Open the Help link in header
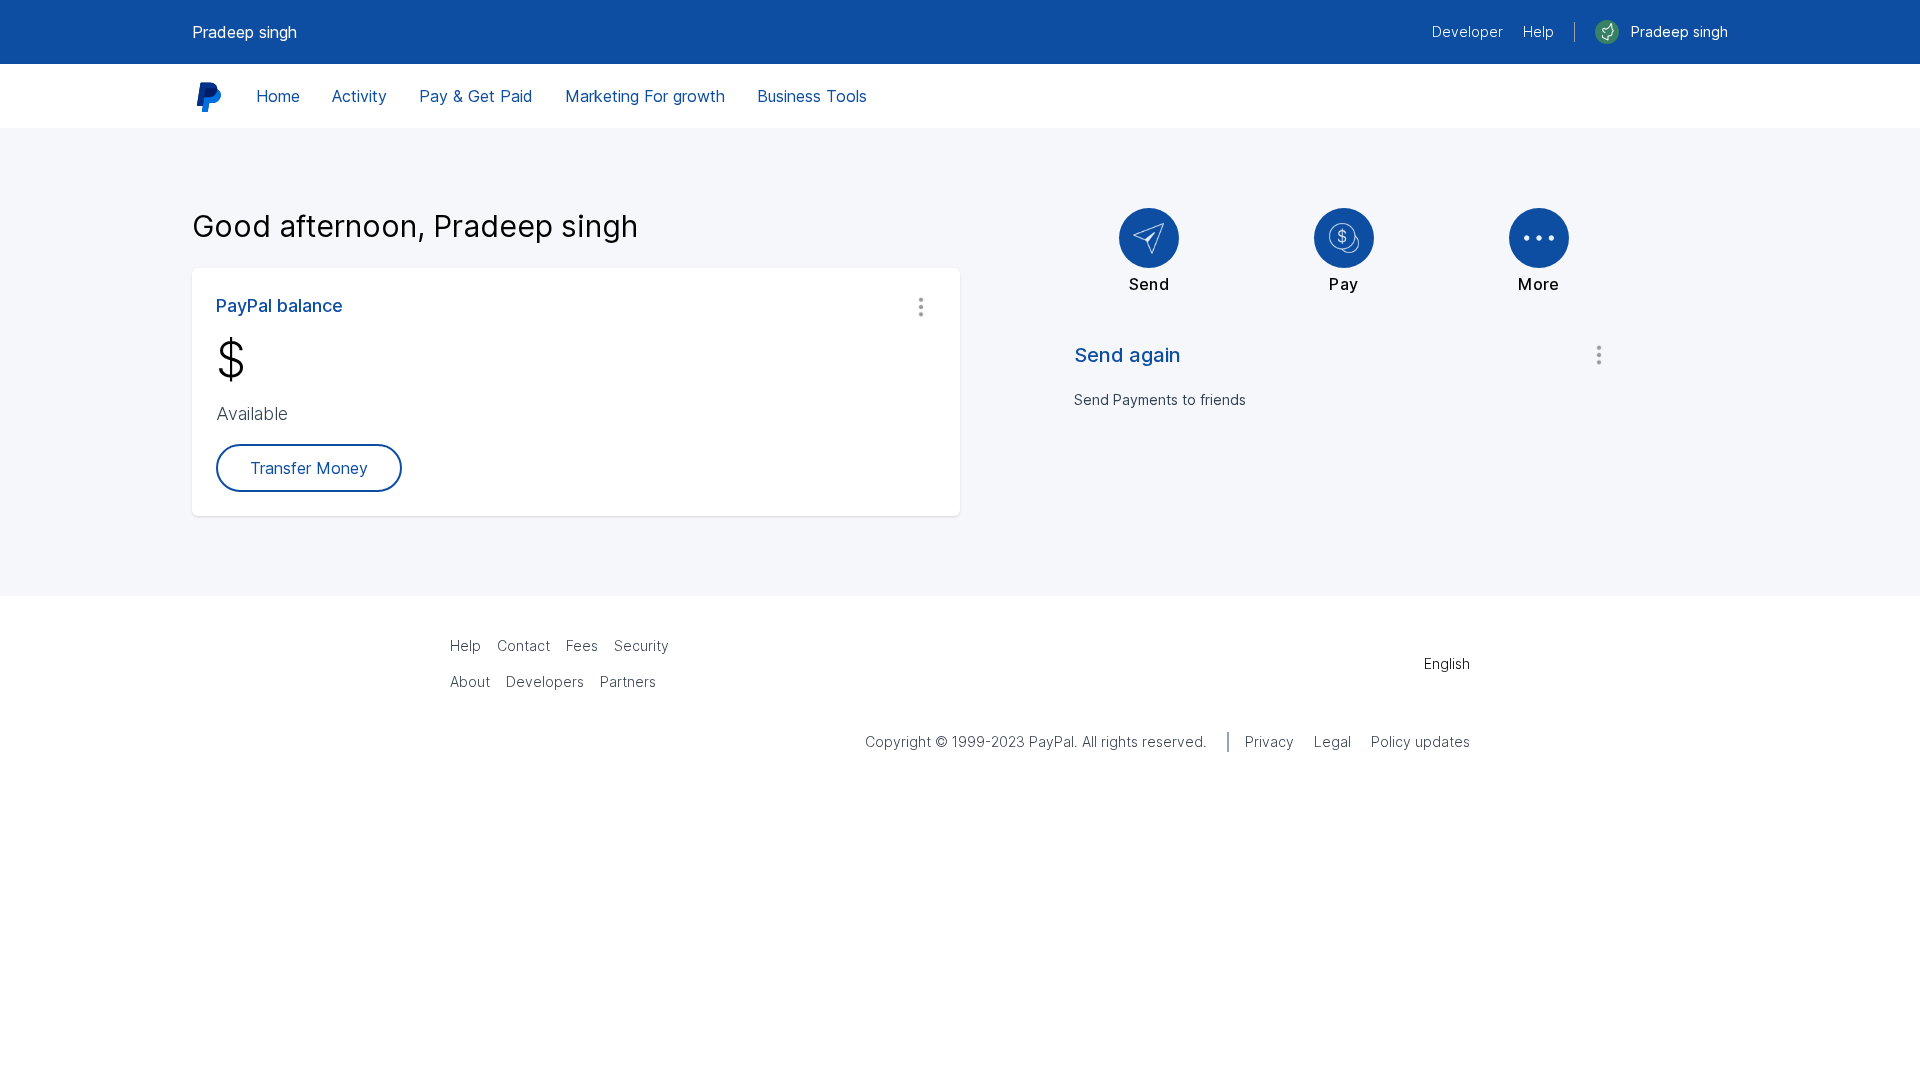 (1538, 32)
